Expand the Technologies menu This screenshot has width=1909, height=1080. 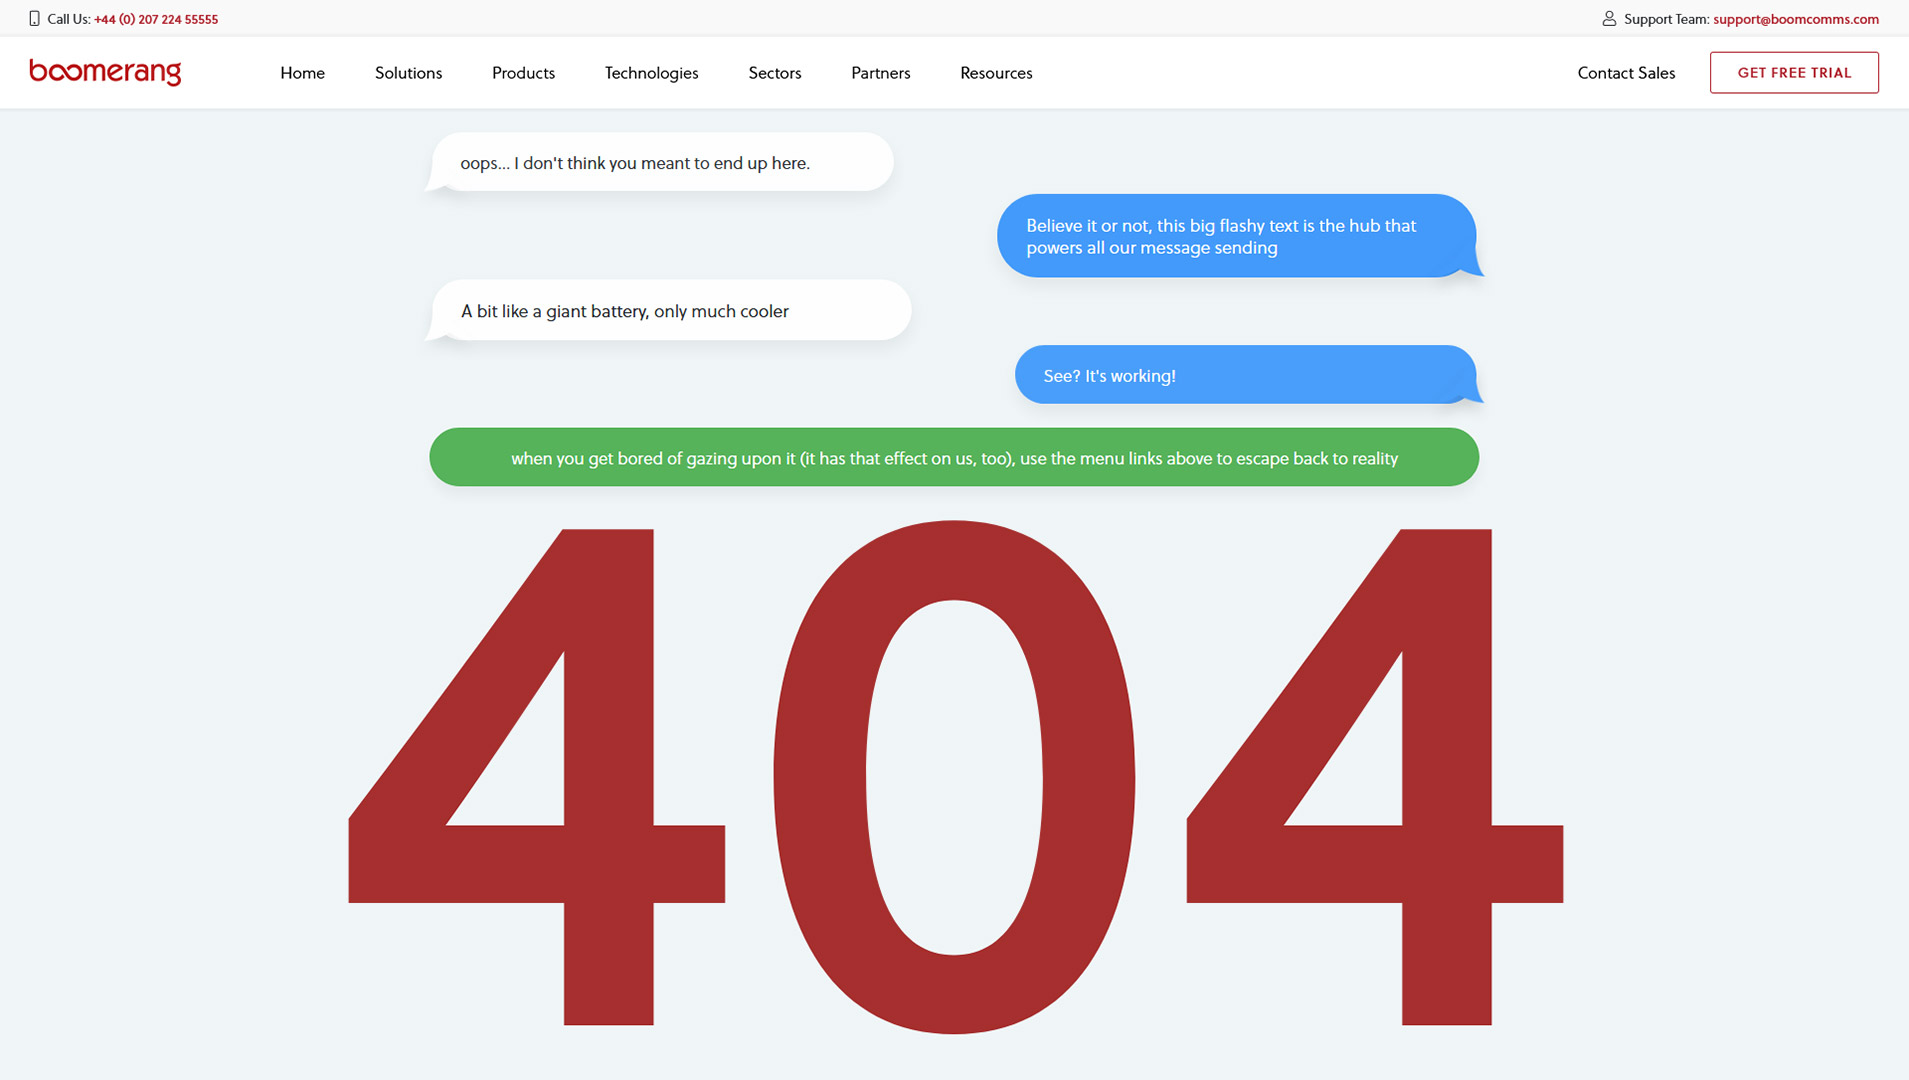651,73
